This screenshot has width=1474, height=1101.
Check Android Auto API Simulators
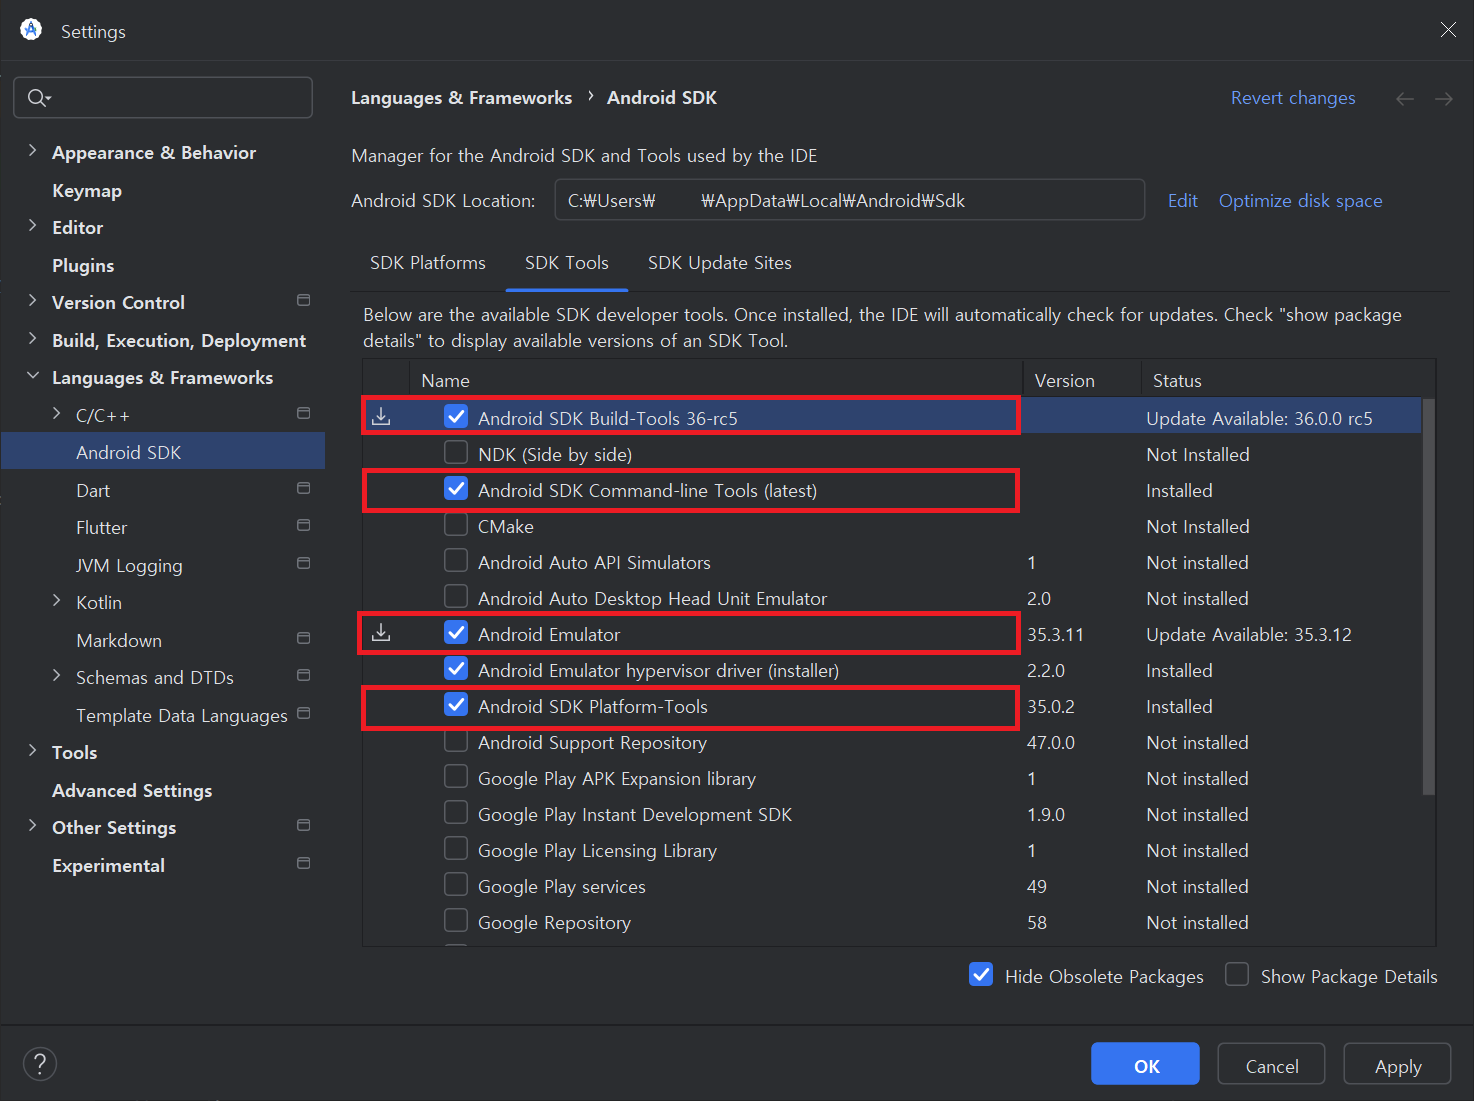pos(456,560)
